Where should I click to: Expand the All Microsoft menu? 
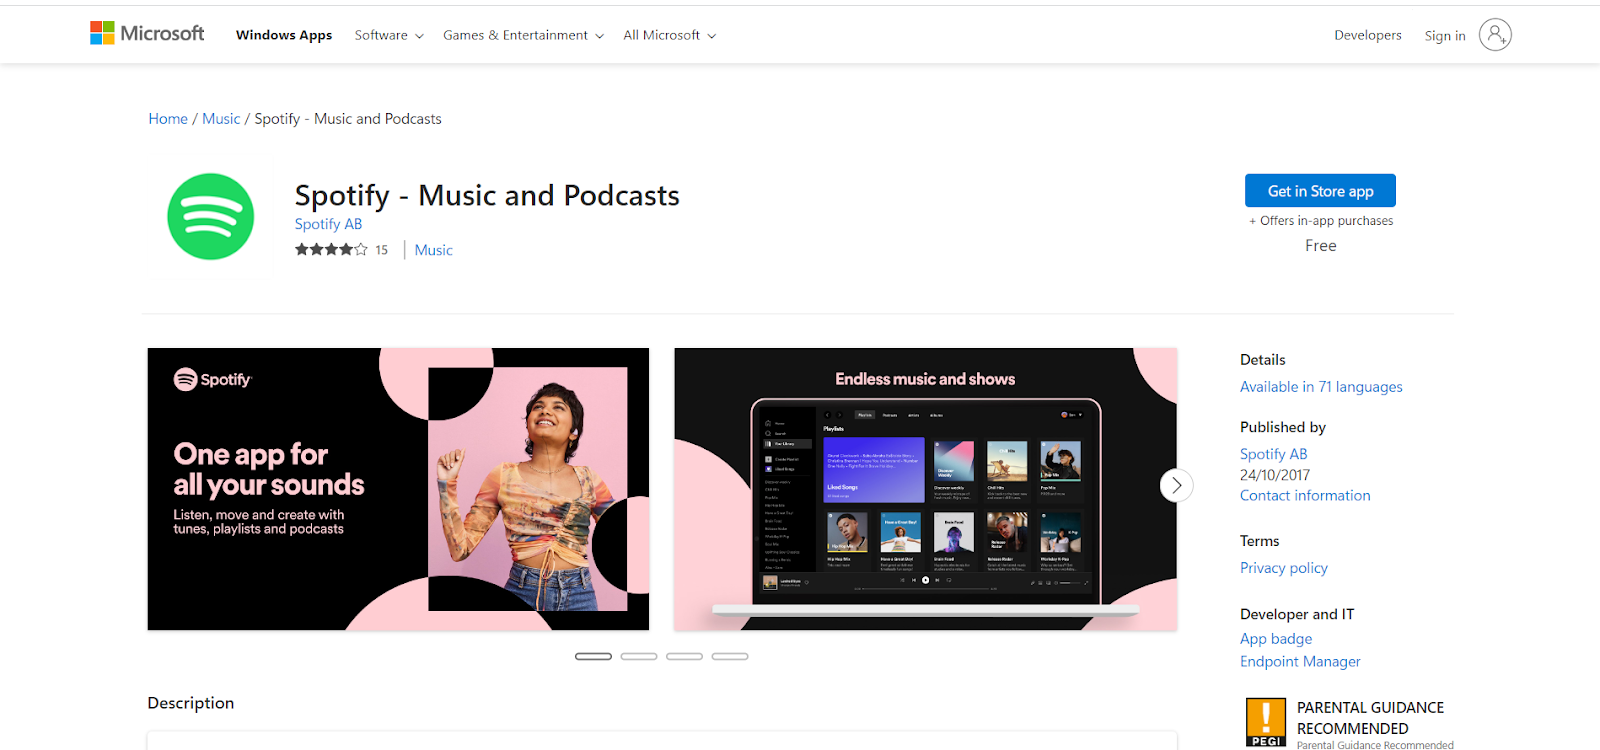click(x=669, y=35)
